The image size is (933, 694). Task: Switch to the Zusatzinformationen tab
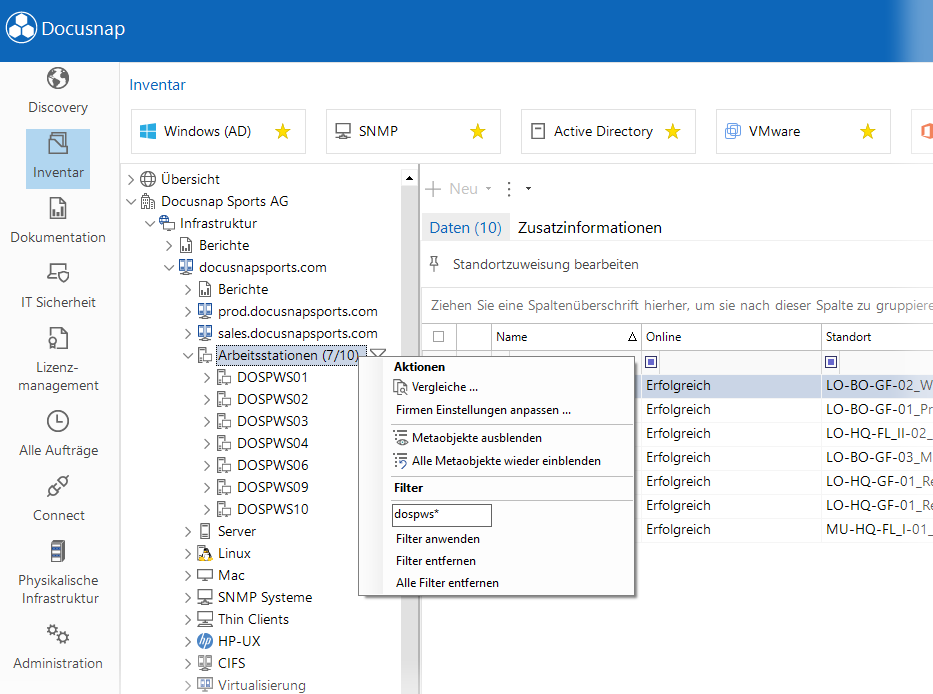[x=590, y=228]
